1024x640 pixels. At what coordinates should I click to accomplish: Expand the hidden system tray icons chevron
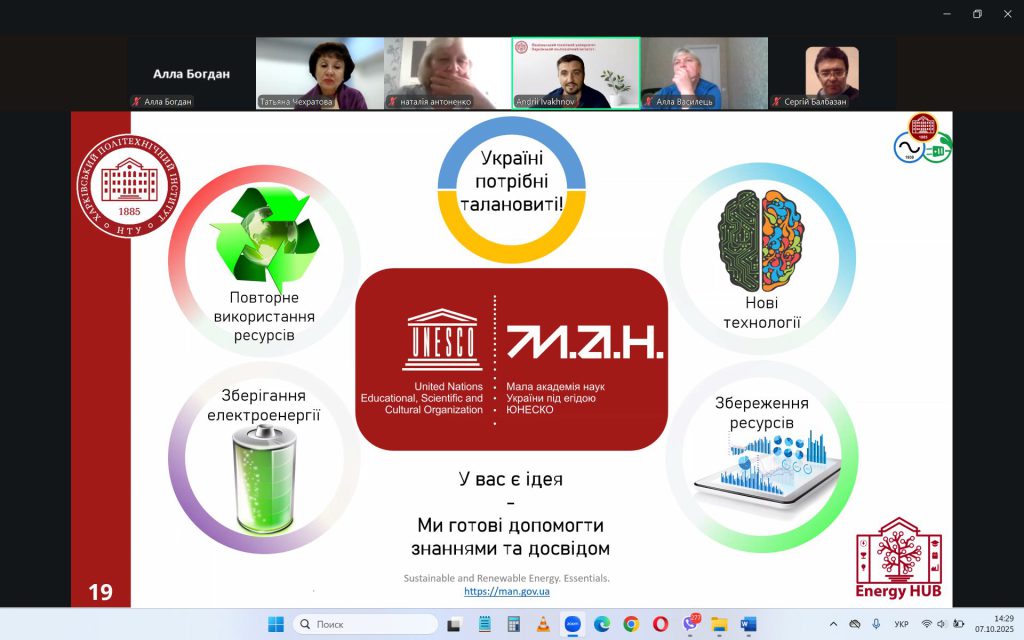[833, 624]
